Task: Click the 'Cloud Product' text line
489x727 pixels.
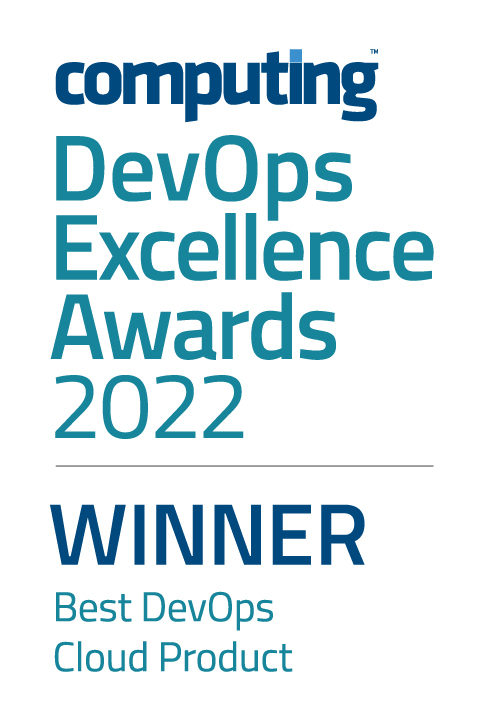Action: tap(173, 657)
